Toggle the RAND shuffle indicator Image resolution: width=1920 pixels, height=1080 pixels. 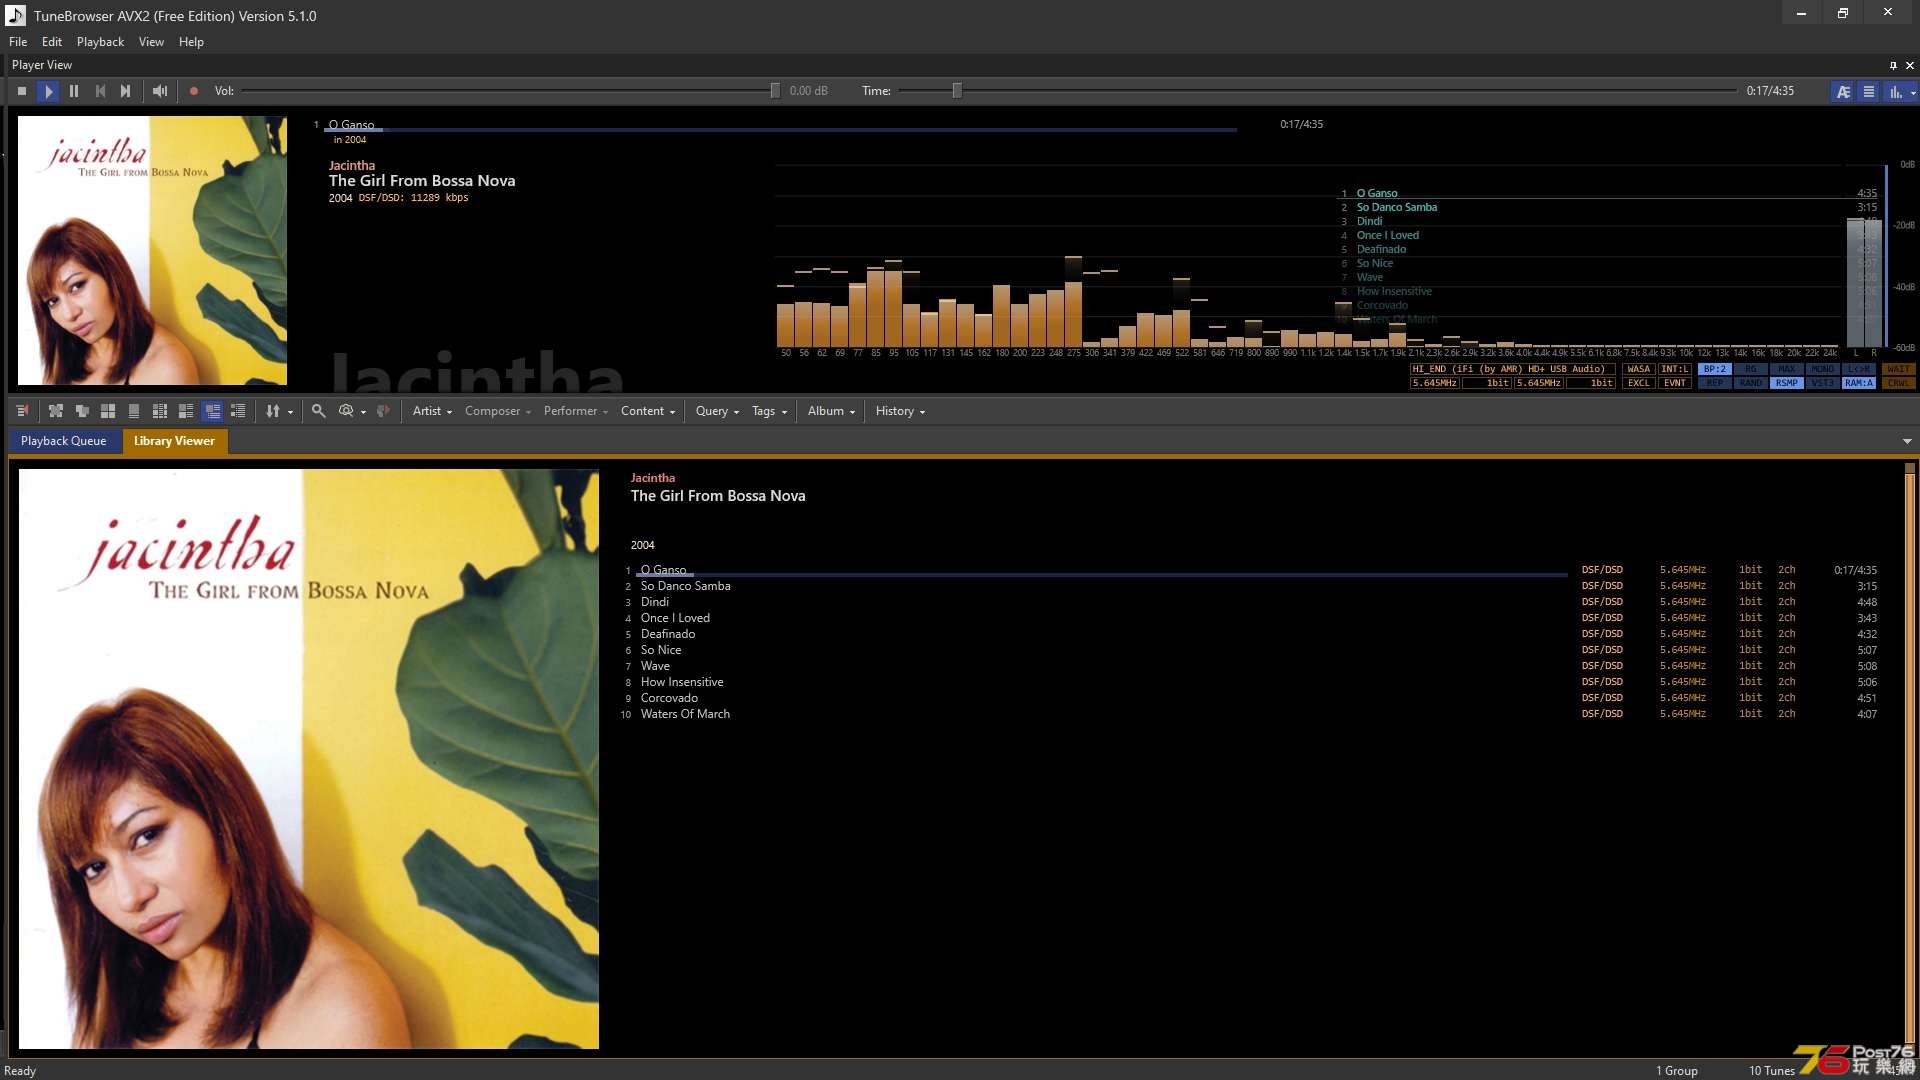(1751, 383)
